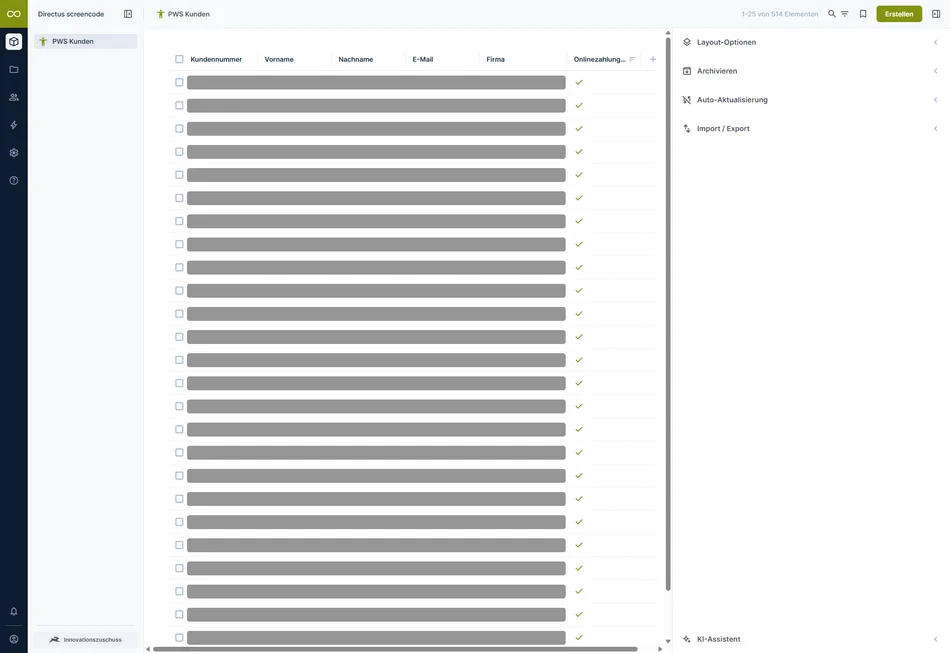The width and height of the screenshot is (950, 653).
Task: Check the first table row's checkbox
Action: (179, 82)
